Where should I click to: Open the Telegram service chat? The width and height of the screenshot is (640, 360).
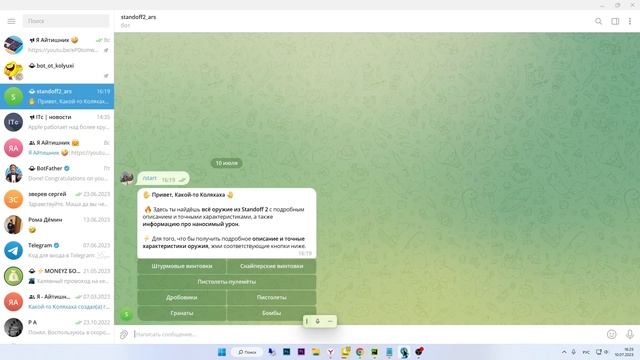[57, 250]
